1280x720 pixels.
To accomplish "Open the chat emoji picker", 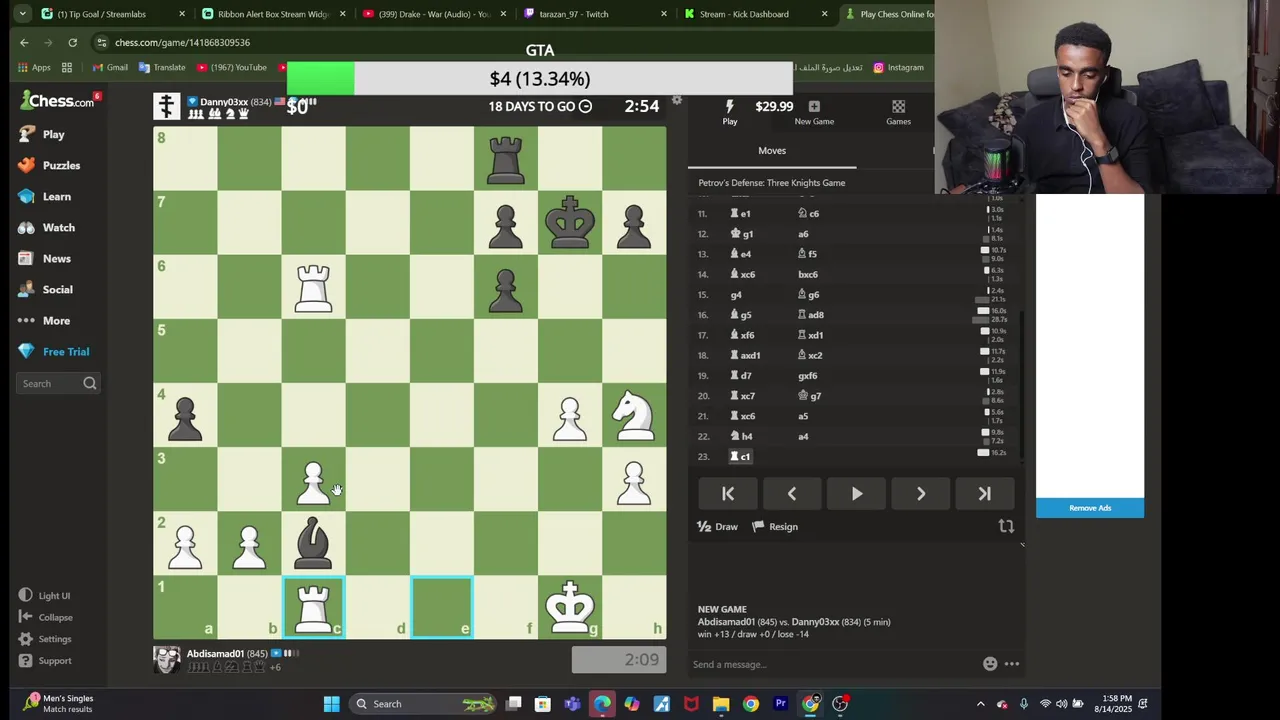I will pyautogui.click(x=990, y=664).
